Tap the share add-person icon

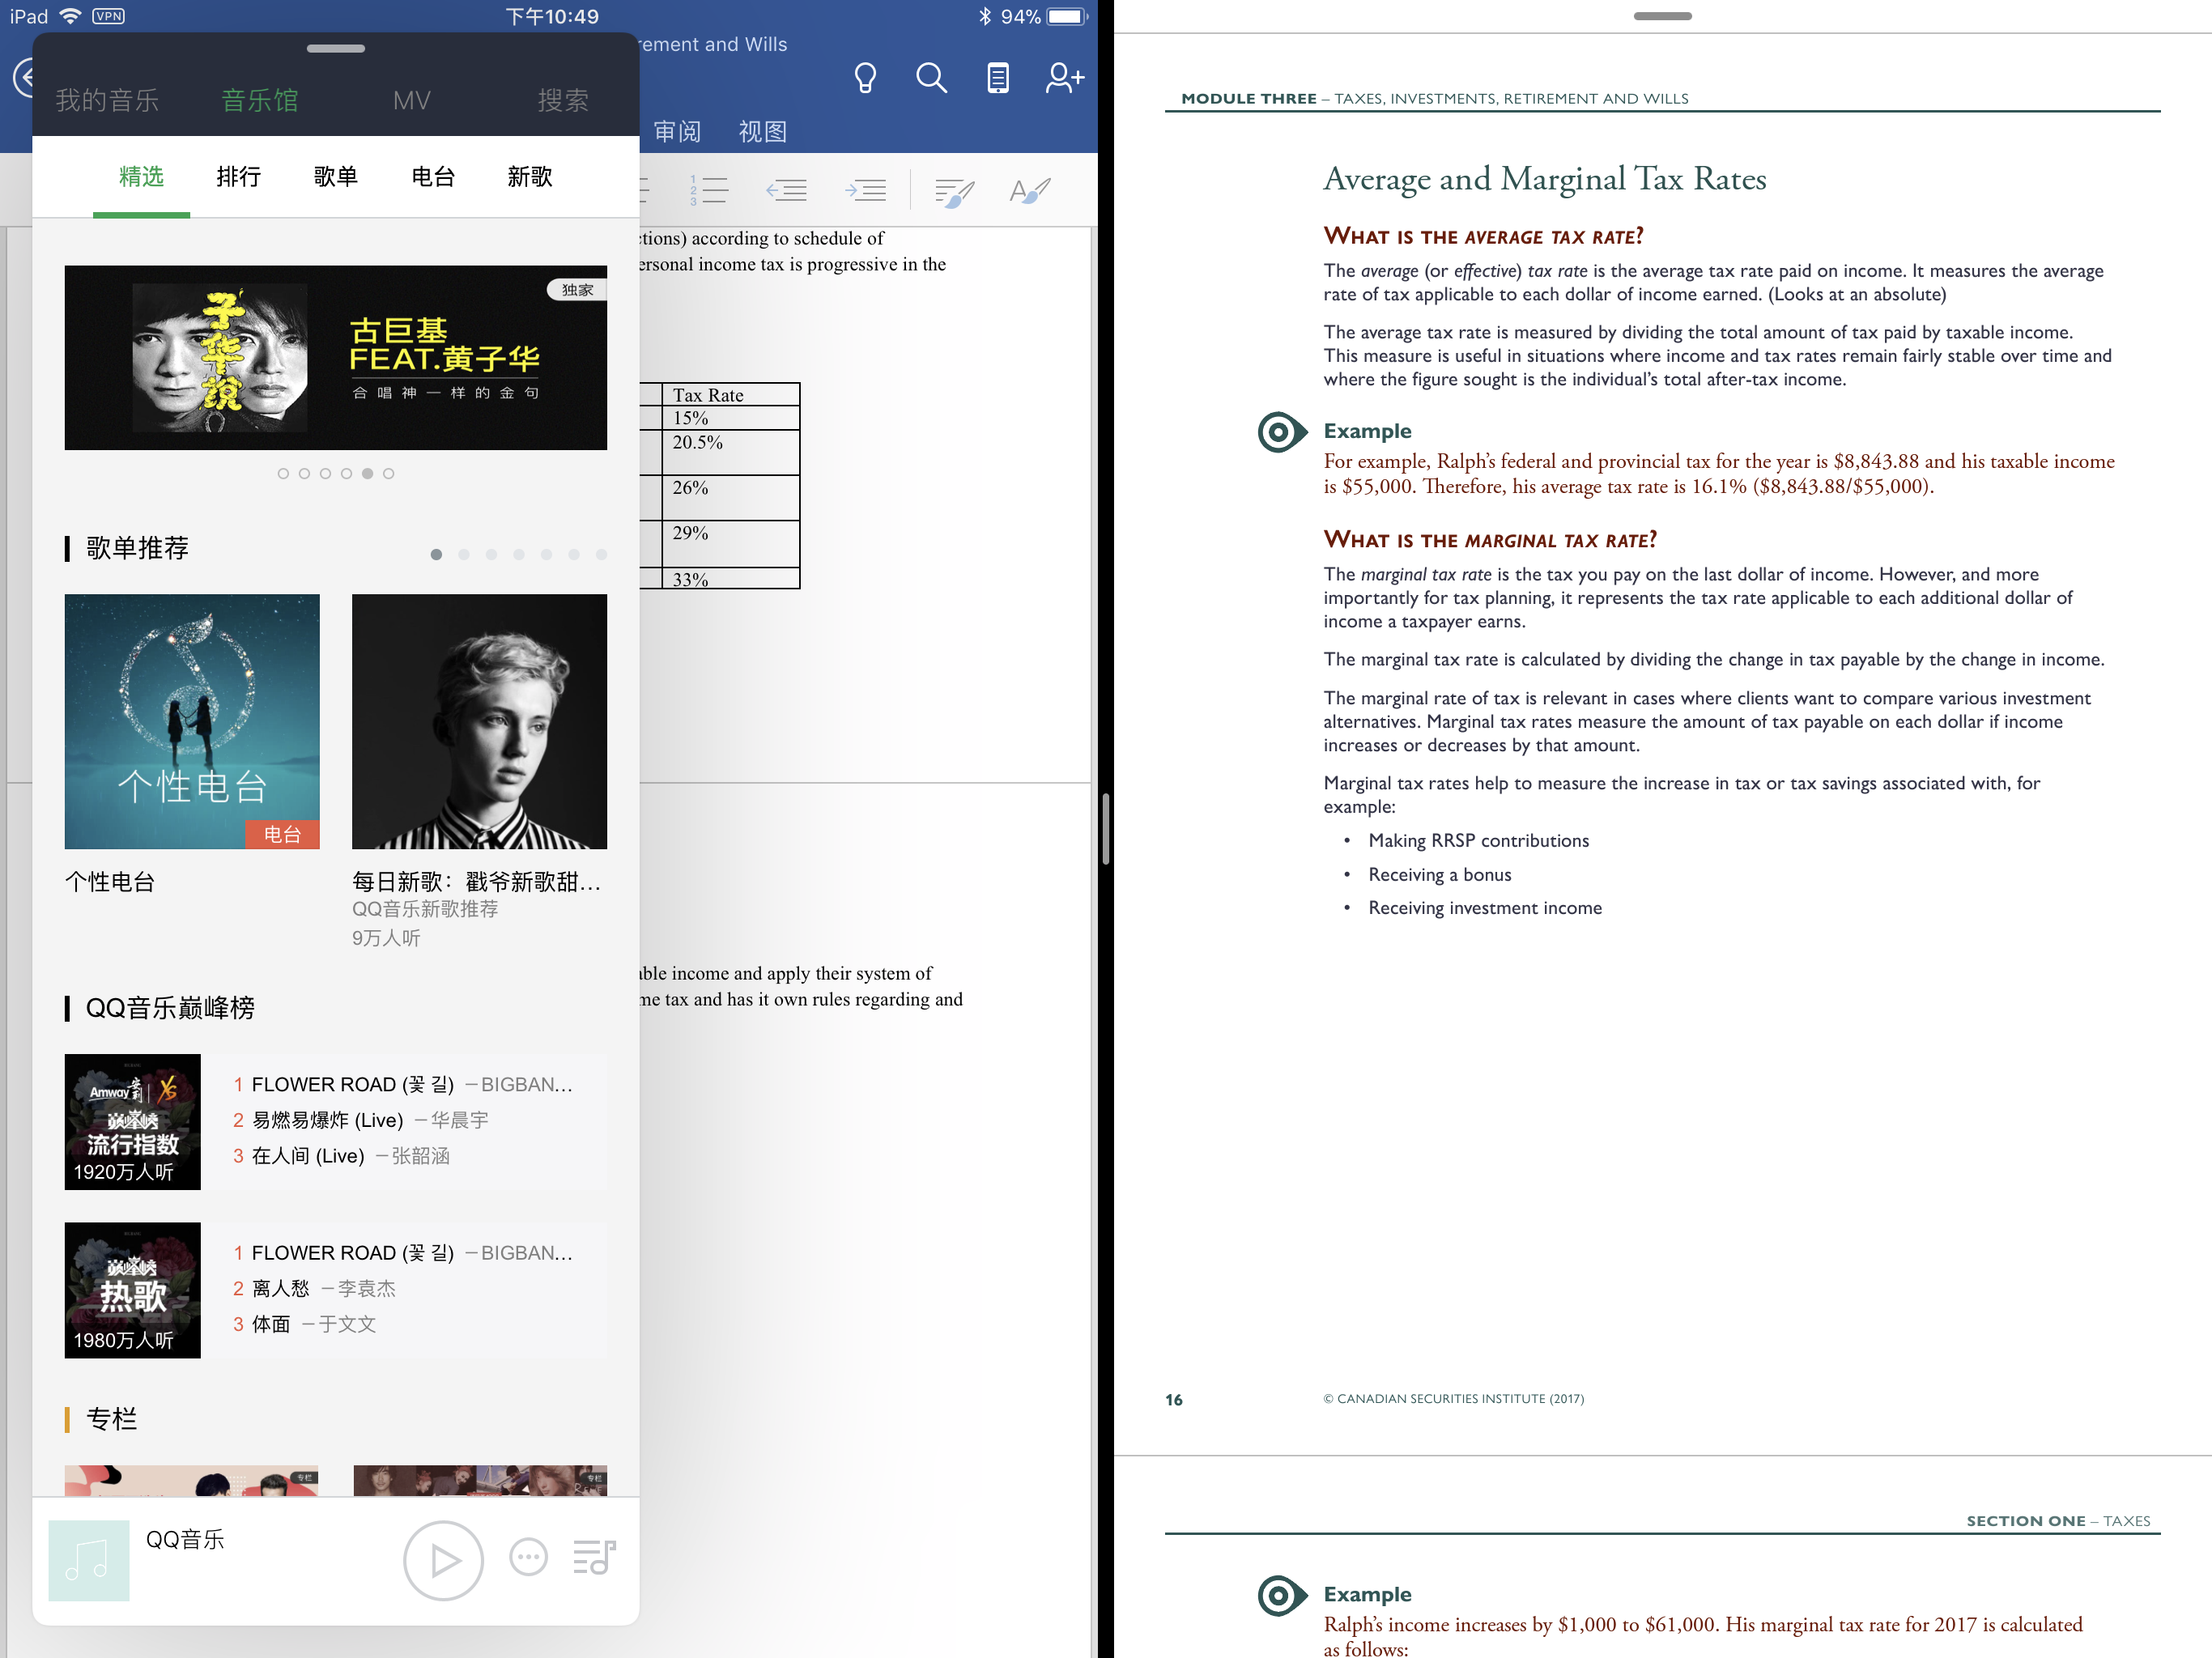[x=1064, y=78]
